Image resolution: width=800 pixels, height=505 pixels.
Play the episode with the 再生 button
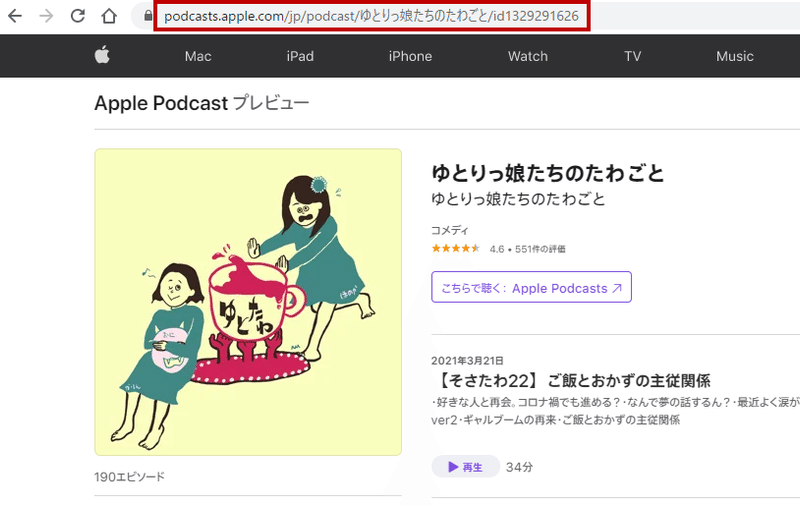coord(465,467)
